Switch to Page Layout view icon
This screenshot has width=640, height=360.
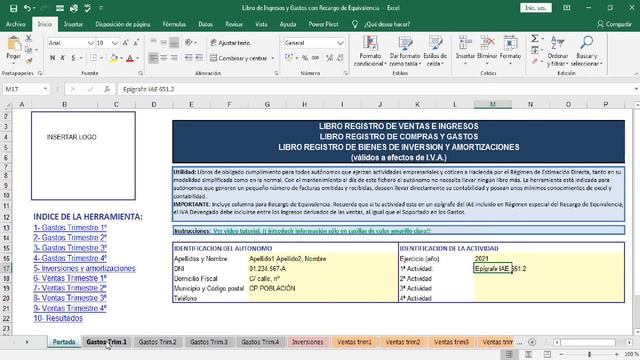(528, 354)
